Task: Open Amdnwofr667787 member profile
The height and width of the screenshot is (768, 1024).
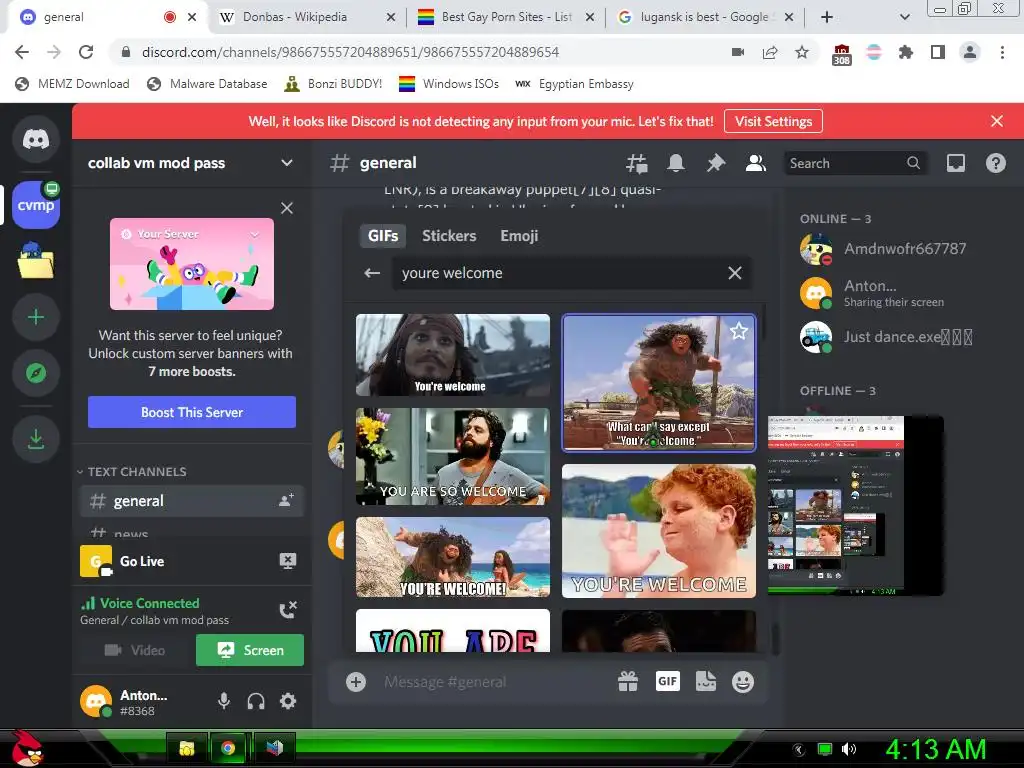Action: coord(904,249)
